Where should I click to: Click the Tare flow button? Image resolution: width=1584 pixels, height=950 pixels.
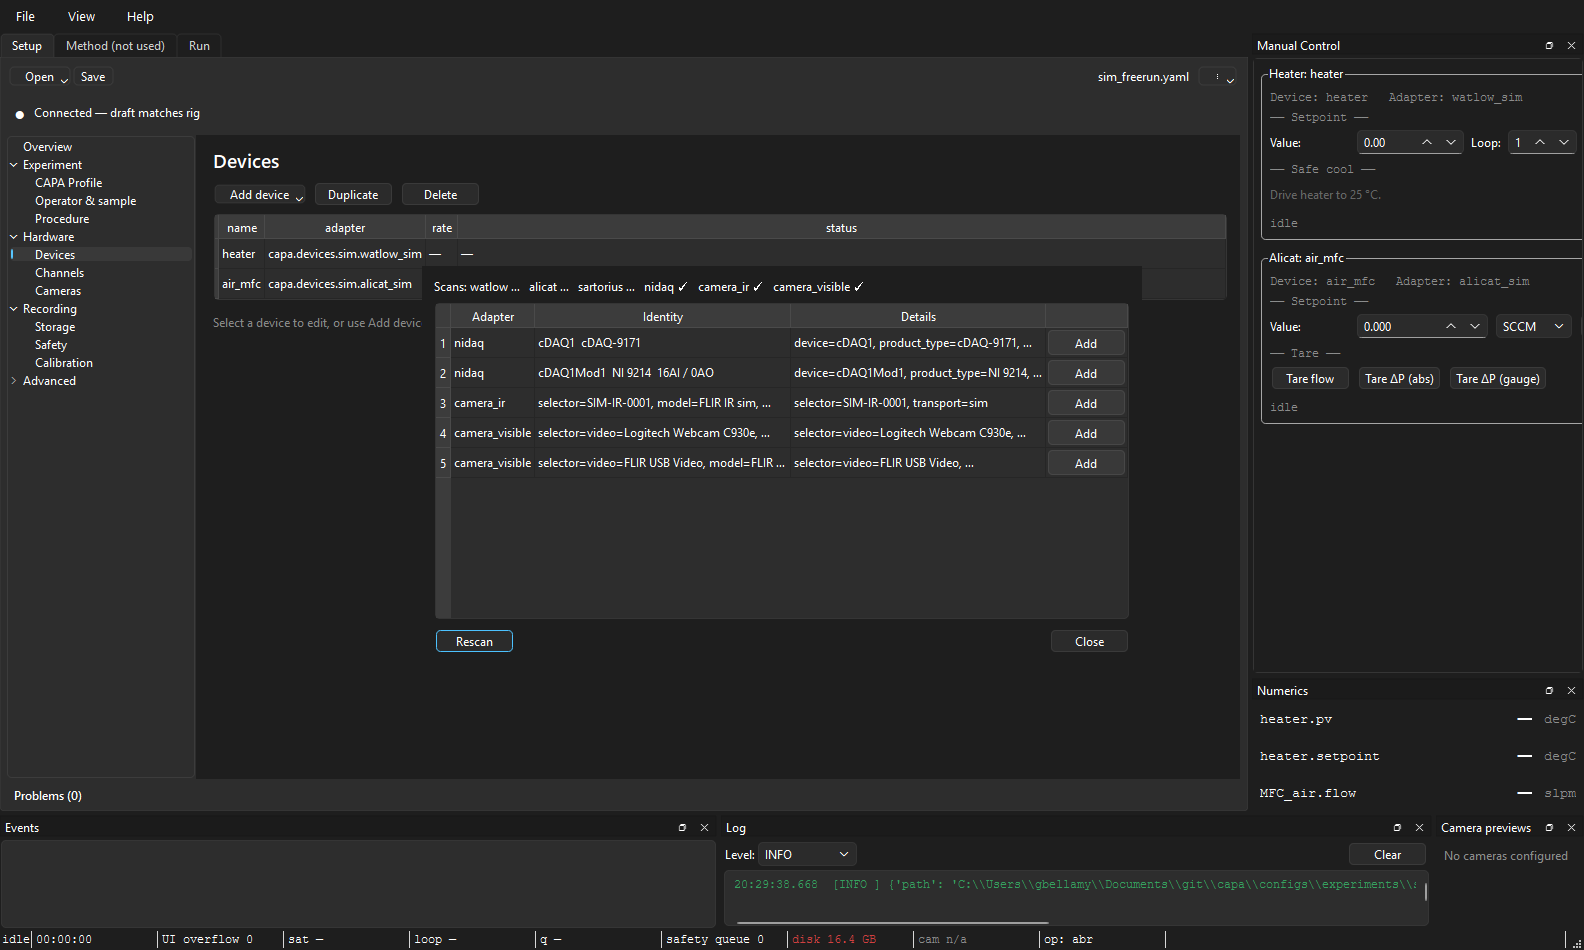pyautogui.click(x=1310, y=379)
